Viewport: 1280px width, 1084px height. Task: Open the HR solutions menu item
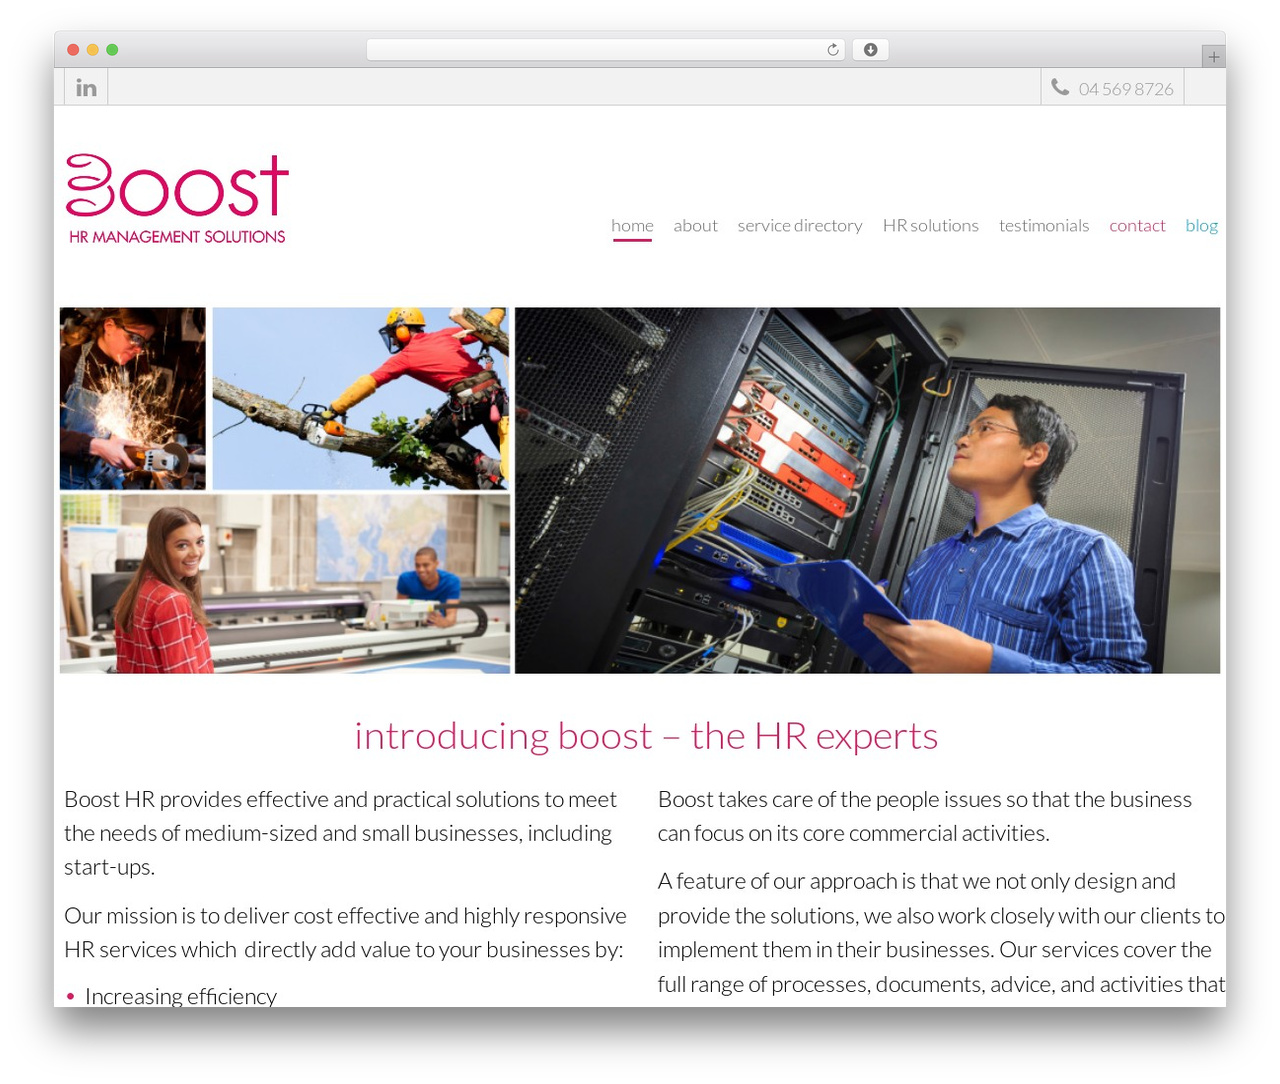point(930,226)
